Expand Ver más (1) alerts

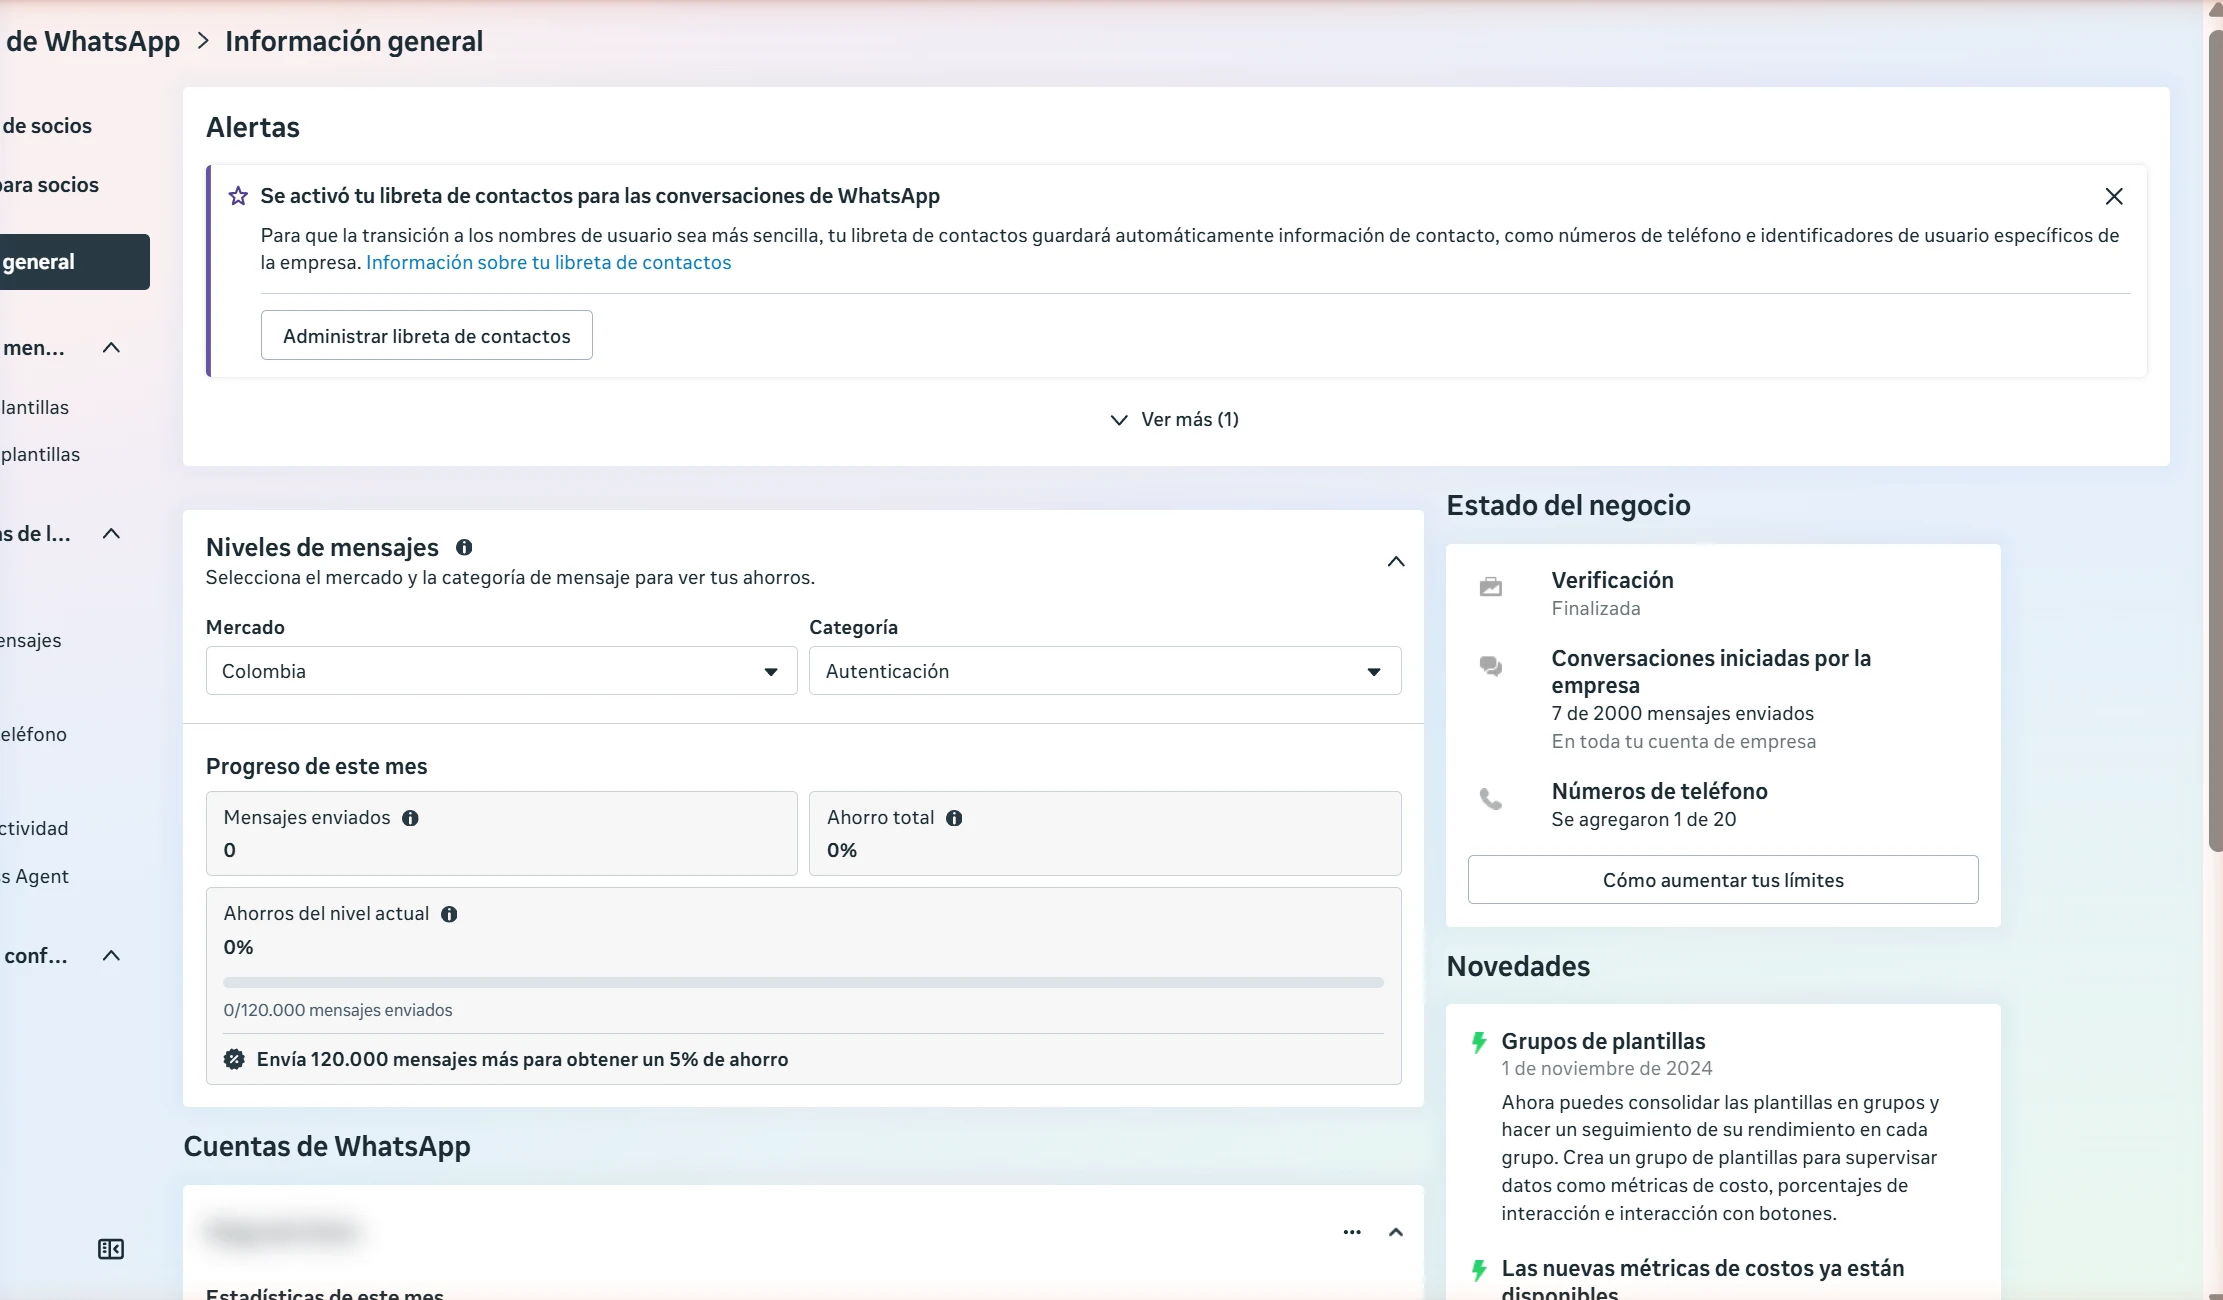click(1175, 420)
